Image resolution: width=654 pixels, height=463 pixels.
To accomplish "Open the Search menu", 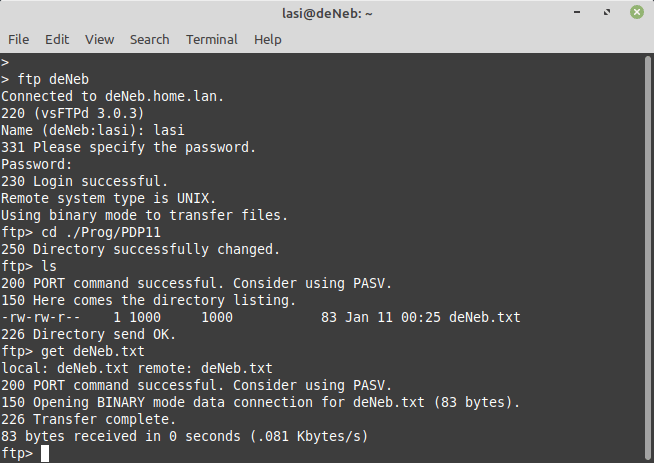I will (149, 39).
